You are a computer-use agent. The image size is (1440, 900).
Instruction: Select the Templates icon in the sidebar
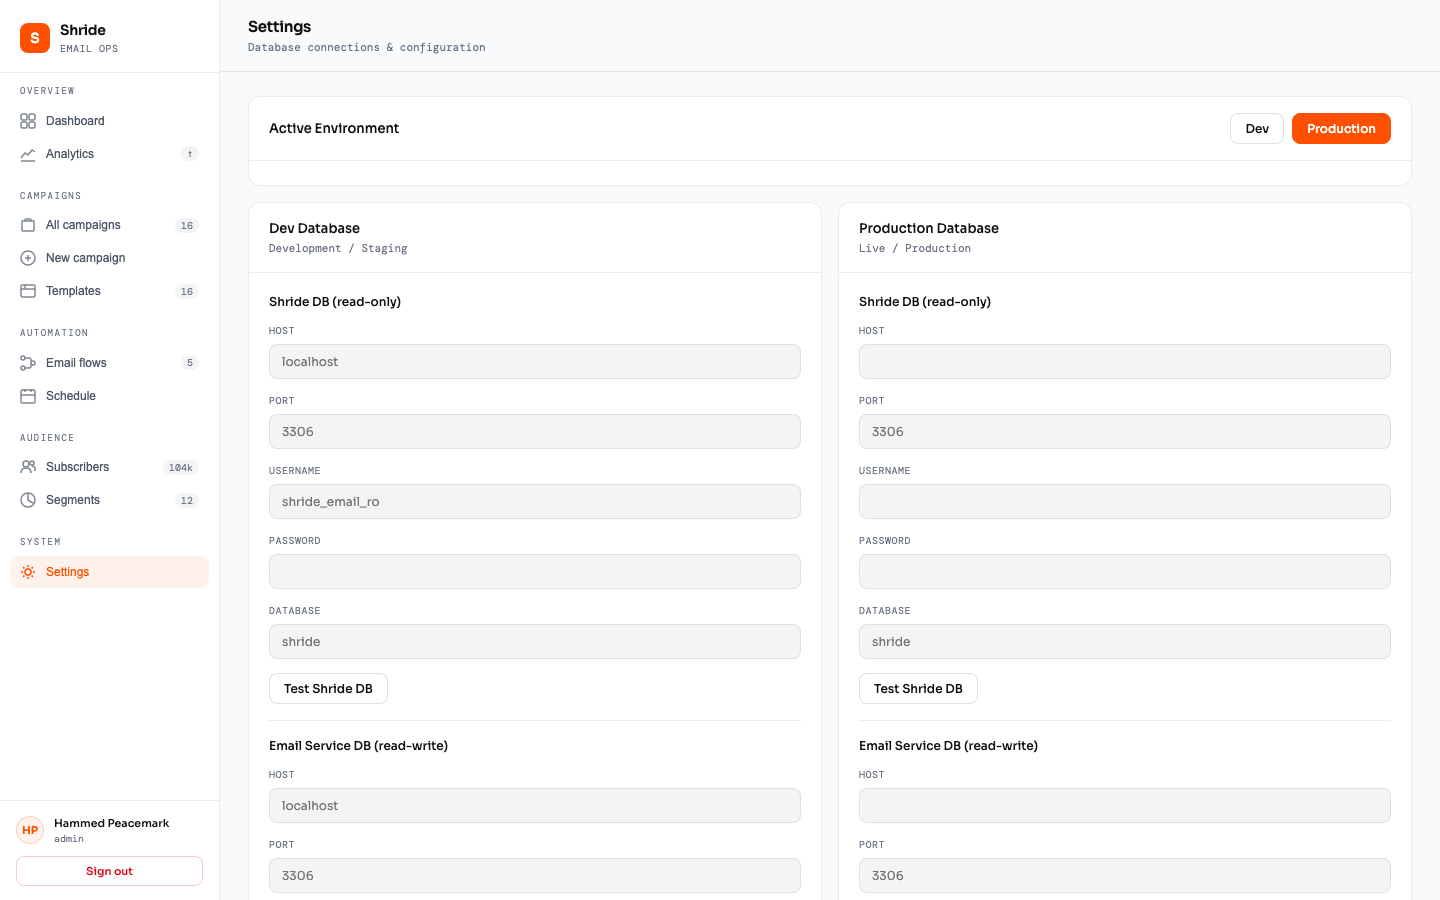28,291
